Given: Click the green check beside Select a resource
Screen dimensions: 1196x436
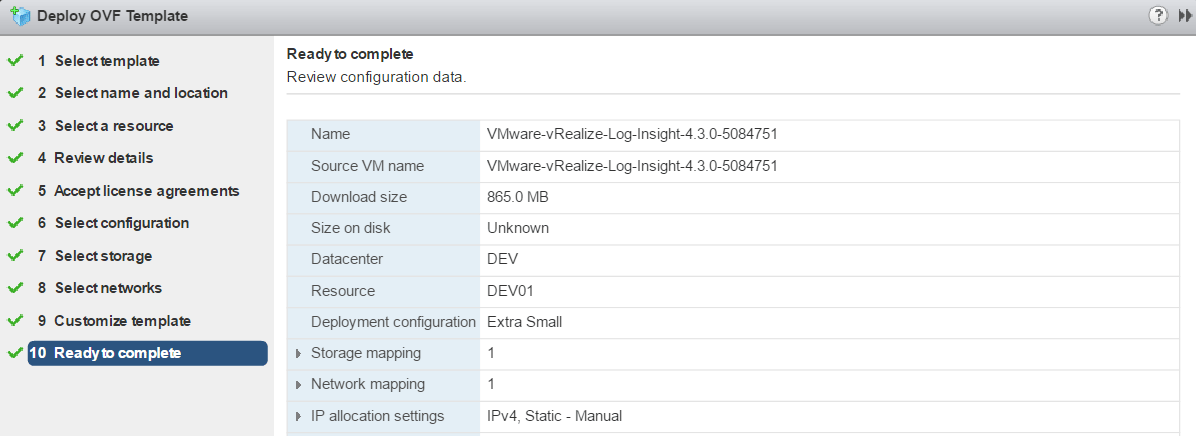Looking at the screenshot, I should 15,126.
